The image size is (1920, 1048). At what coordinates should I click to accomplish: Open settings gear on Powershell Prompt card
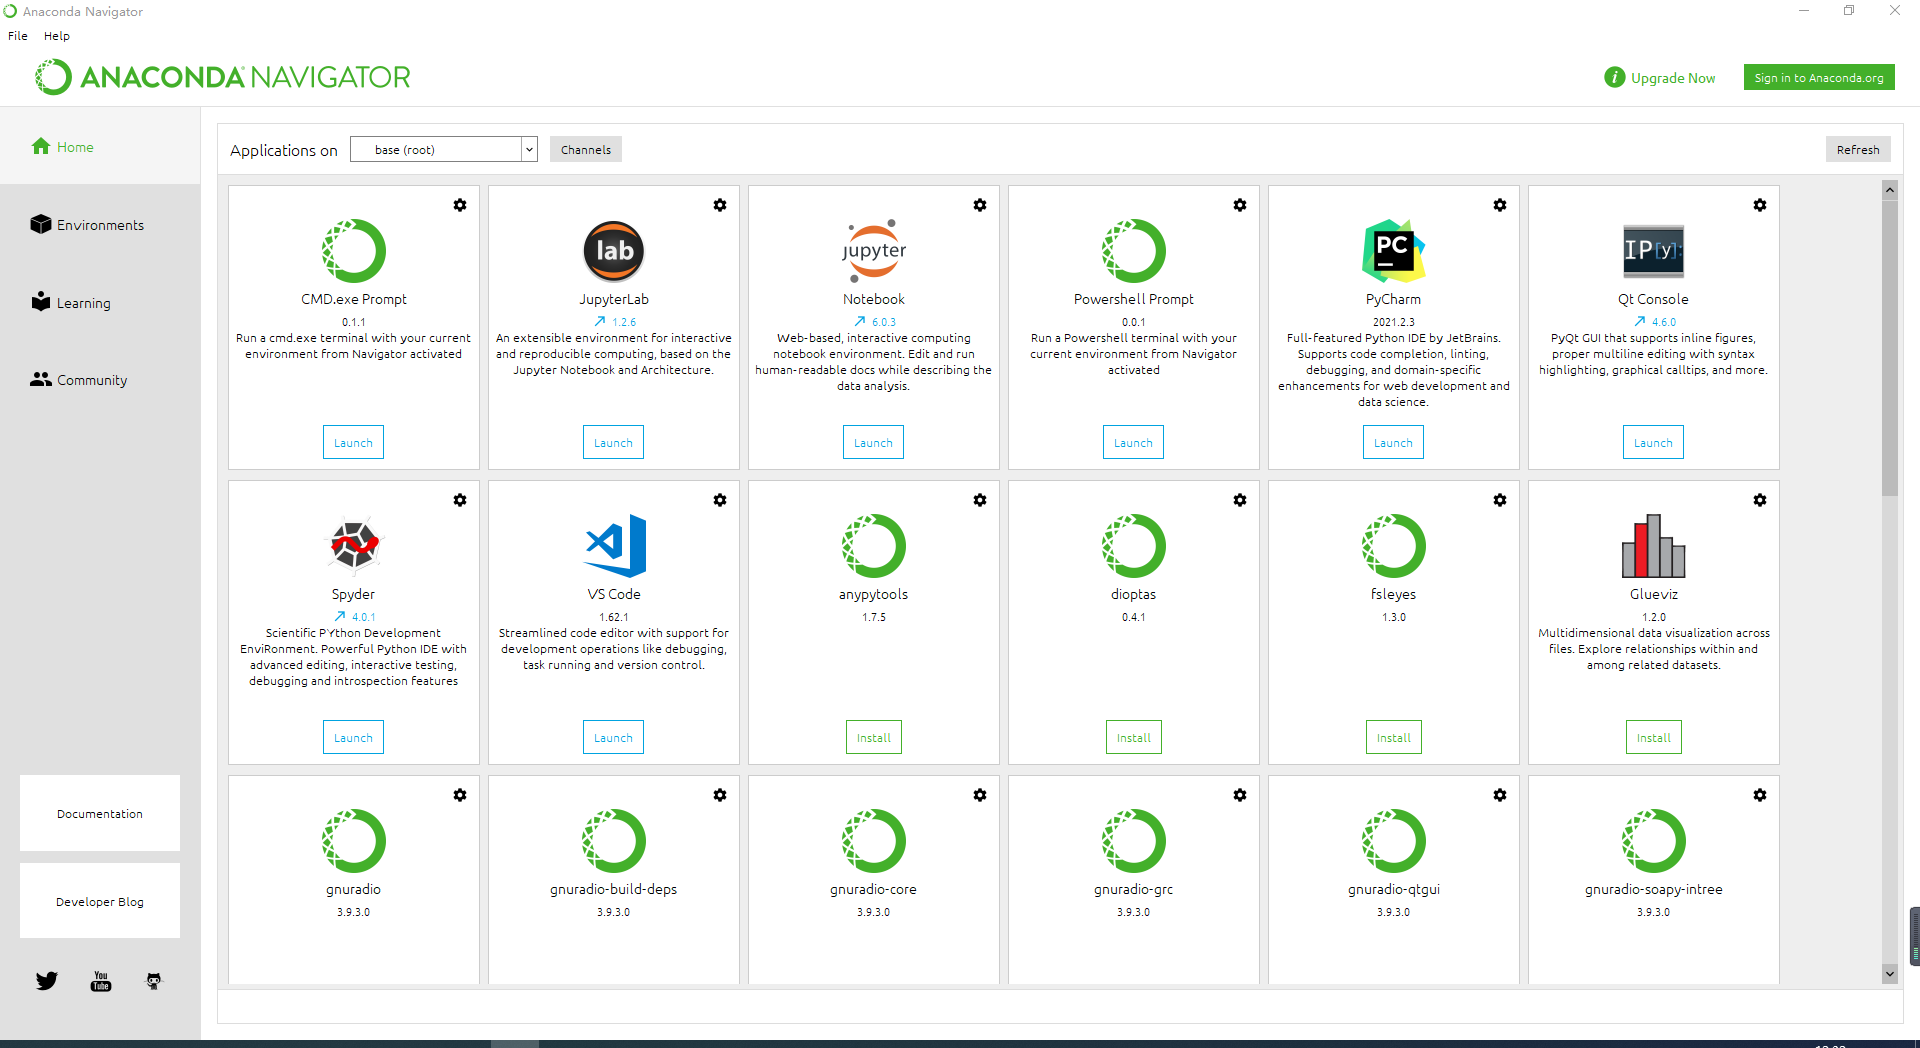(x=1240, y=205)
